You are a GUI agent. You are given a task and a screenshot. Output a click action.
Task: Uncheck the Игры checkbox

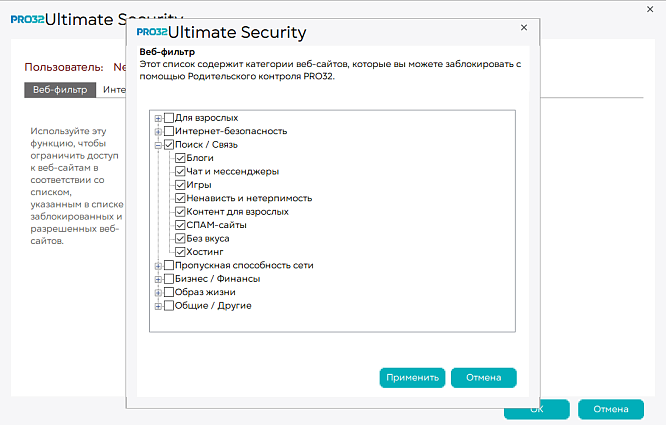point(180,185)
